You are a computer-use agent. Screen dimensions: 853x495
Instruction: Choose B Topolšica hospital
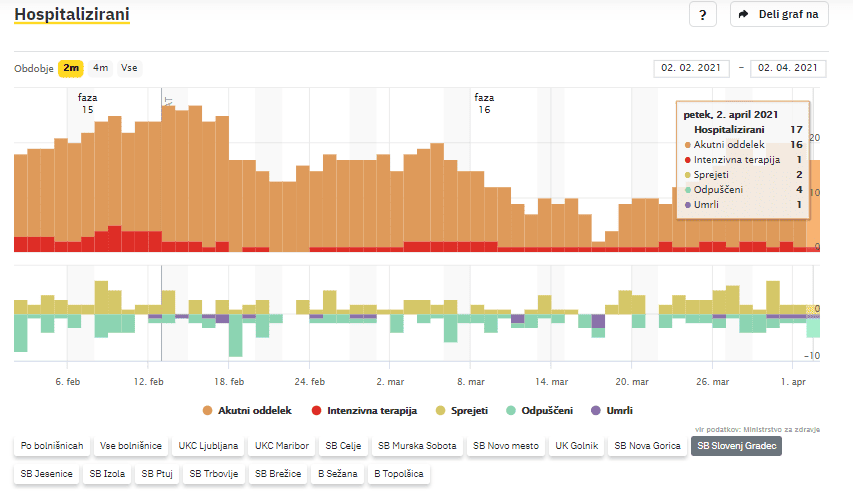pos(399,474)
